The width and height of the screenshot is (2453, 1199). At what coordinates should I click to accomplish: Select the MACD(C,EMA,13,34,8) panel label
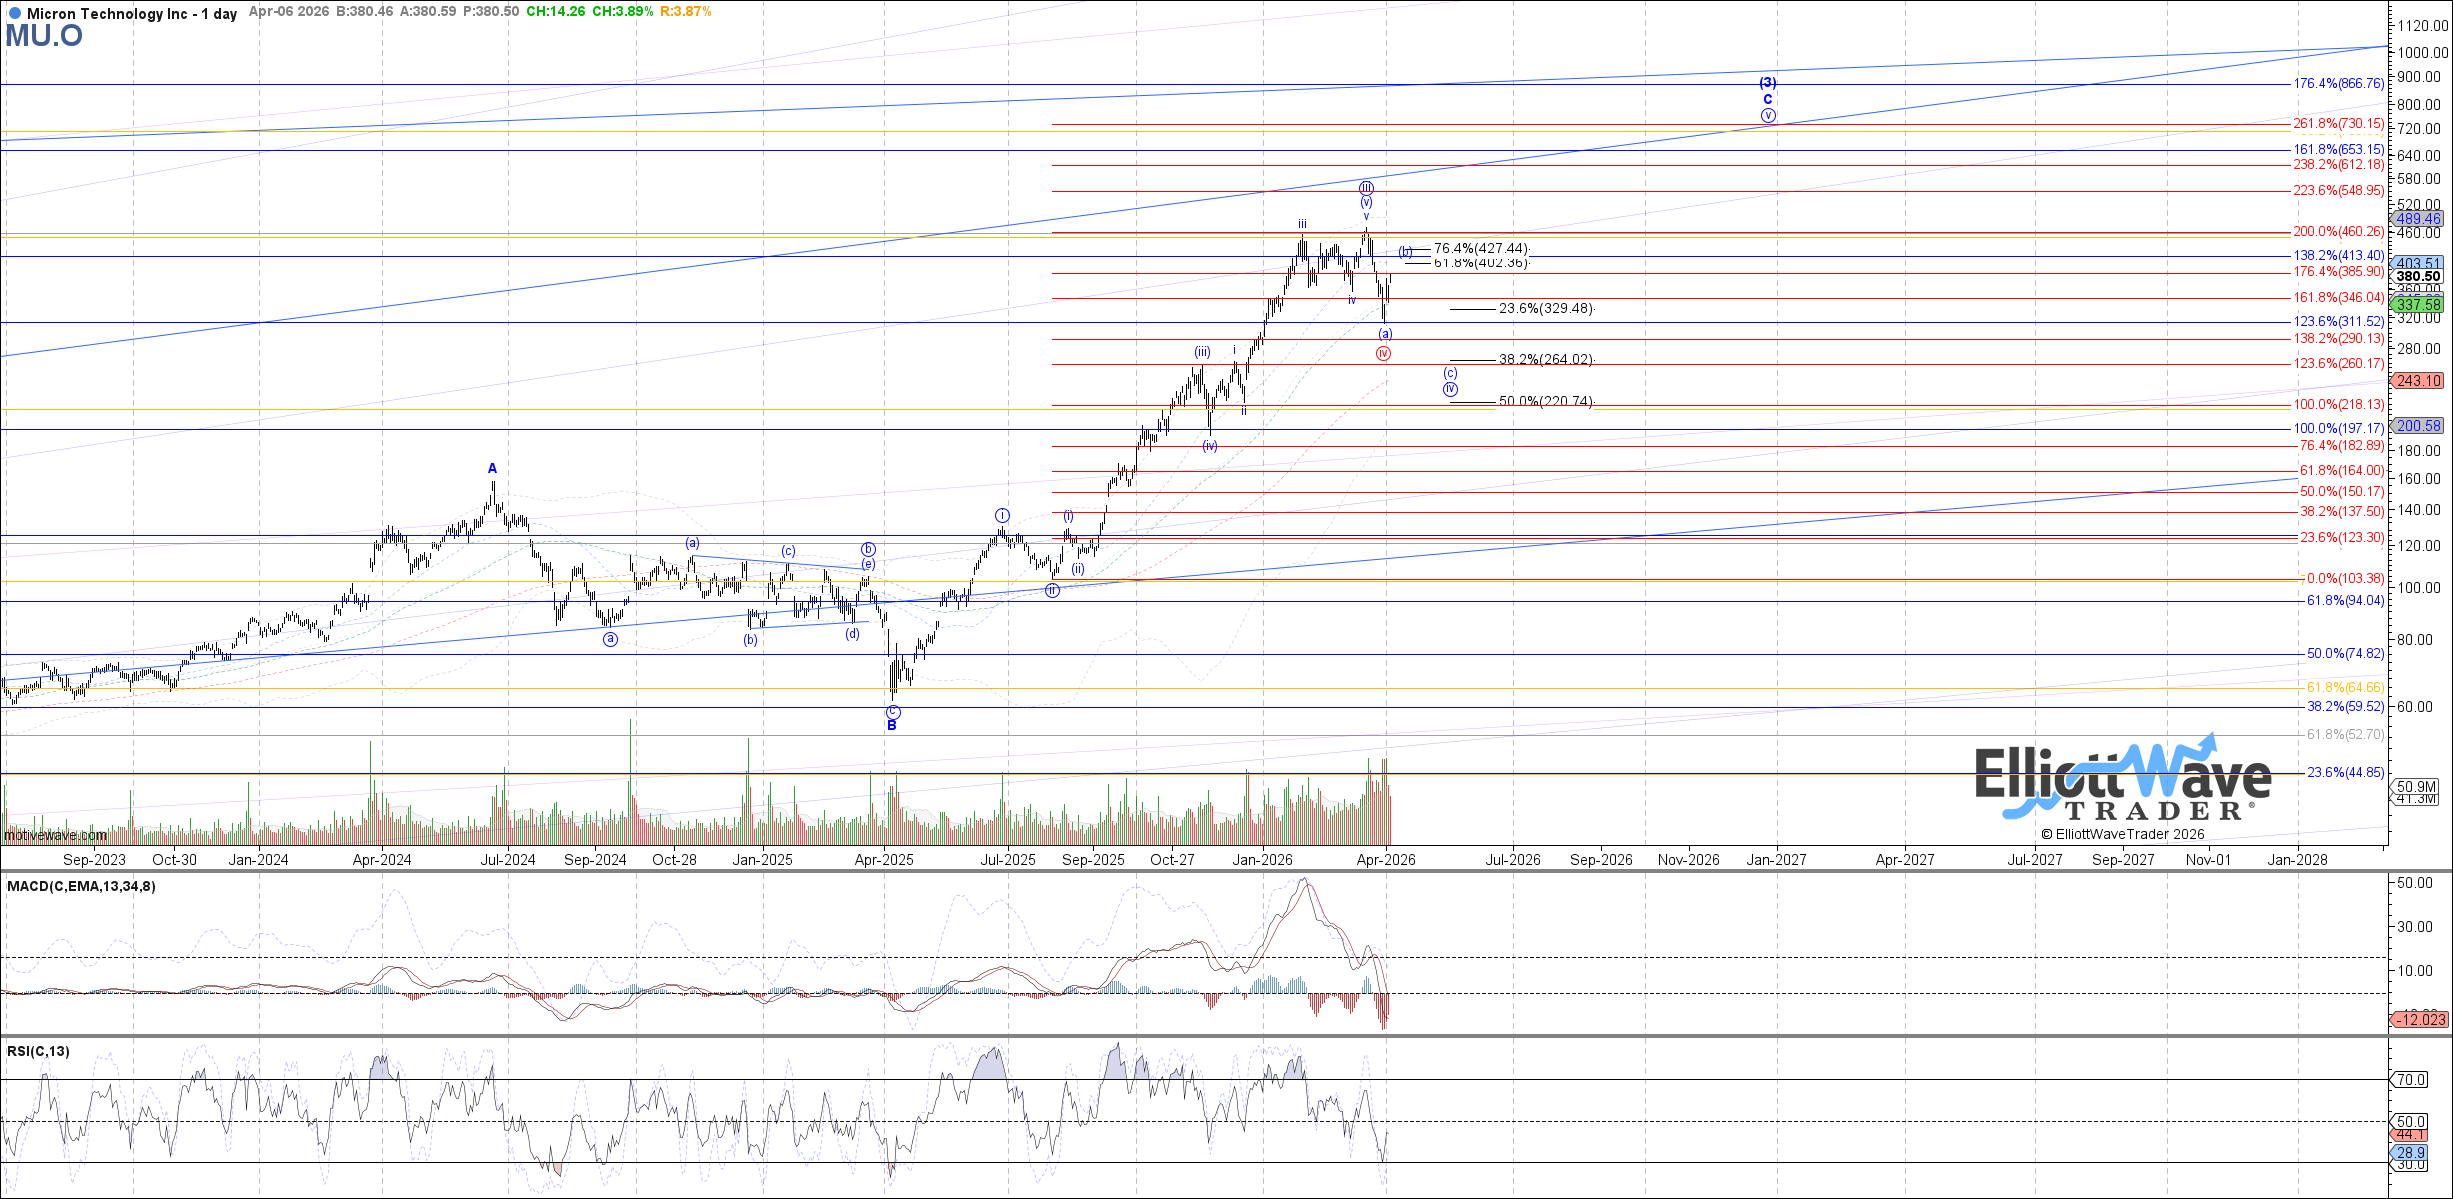point(82,886)
